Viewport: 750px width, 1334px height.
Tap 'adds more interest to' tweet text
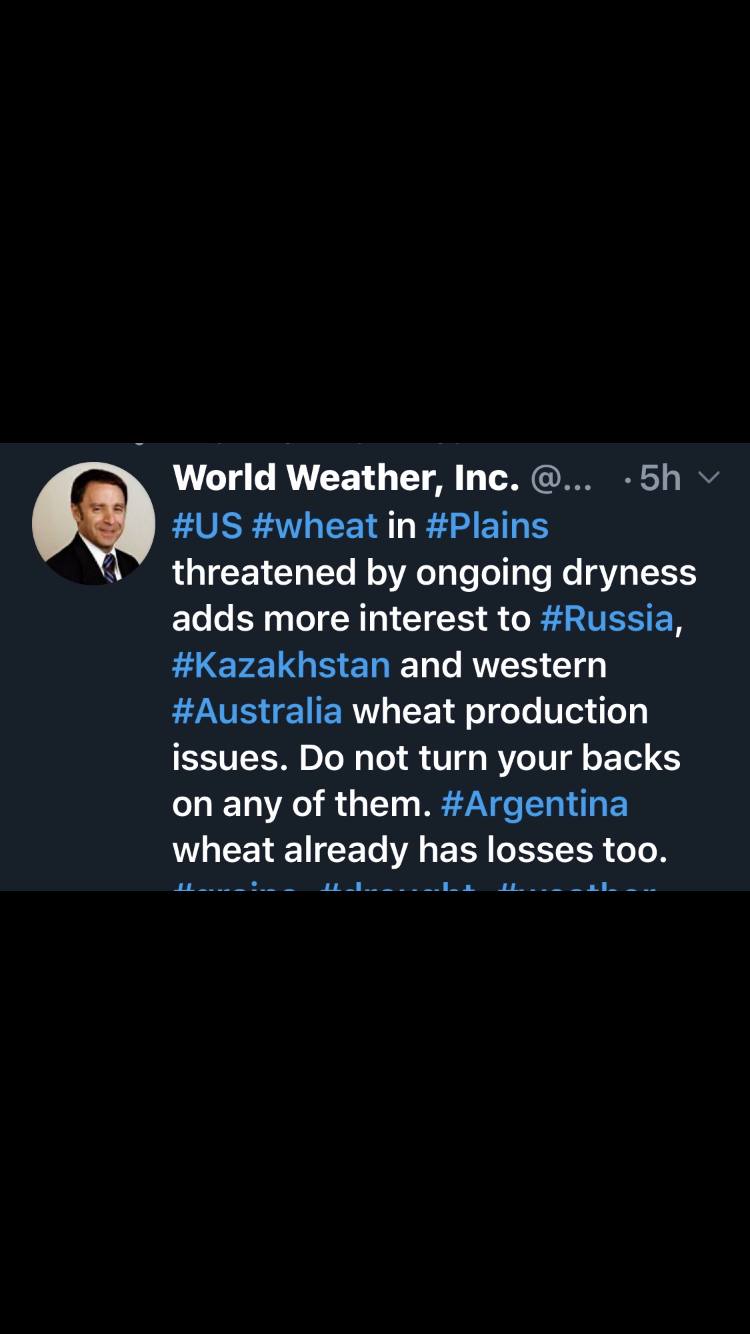click(x=351, y=618)
